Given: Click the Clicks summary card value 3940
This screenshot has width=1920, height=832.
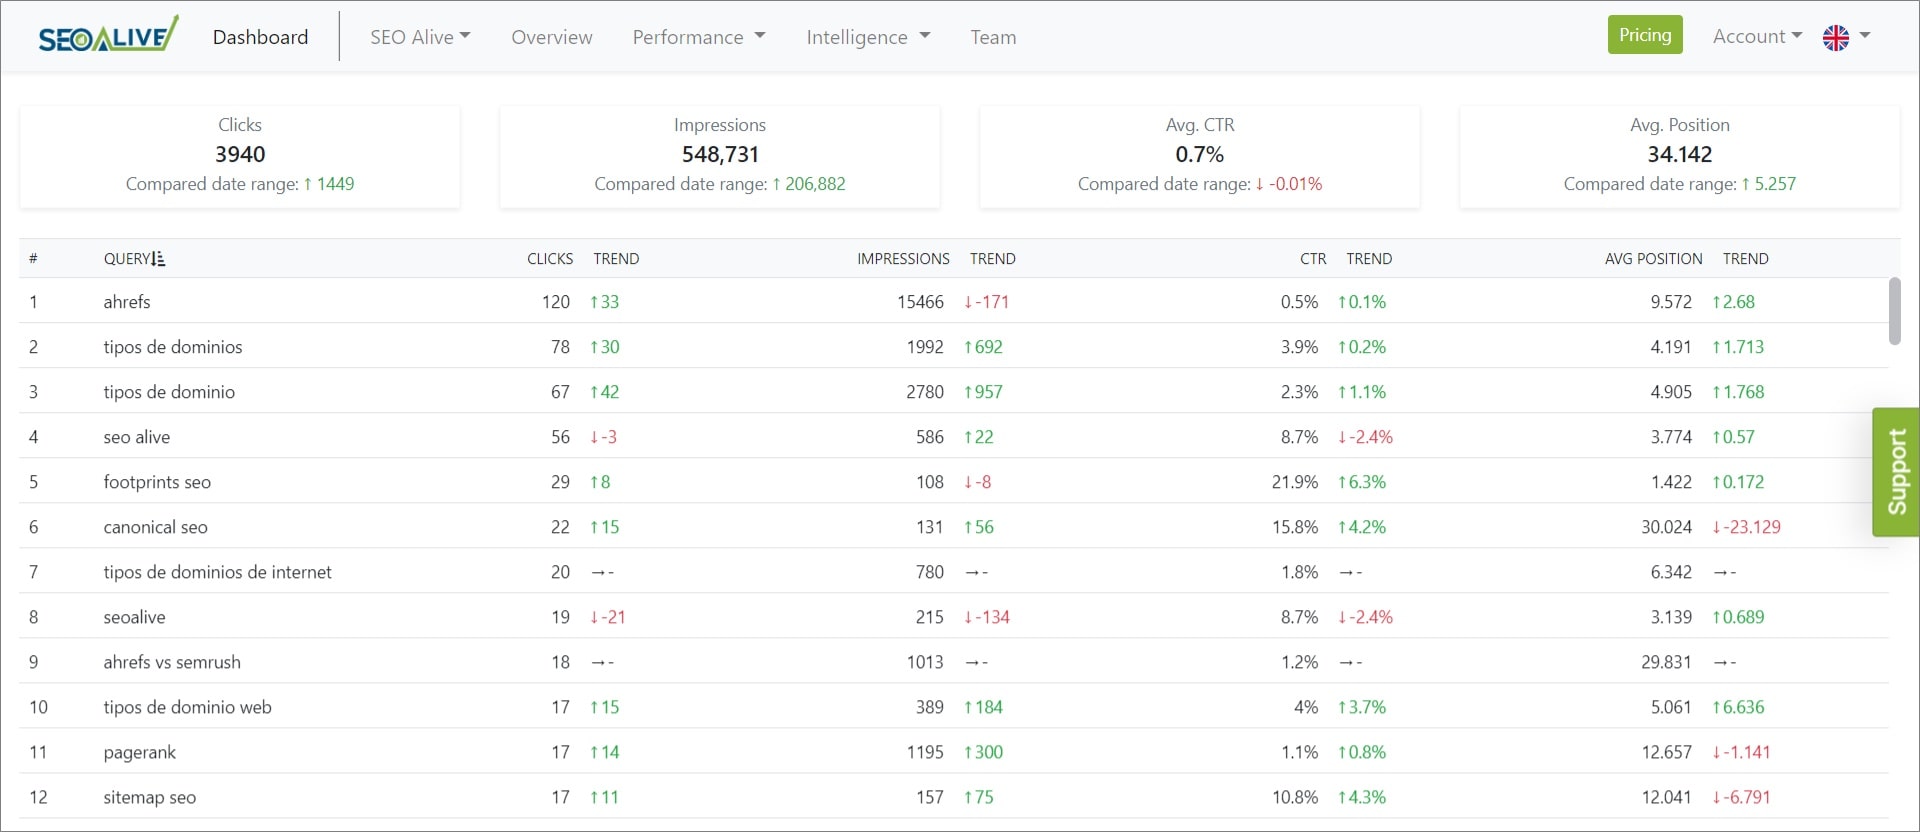Looking at the screenshot, I should coord(240,154).
